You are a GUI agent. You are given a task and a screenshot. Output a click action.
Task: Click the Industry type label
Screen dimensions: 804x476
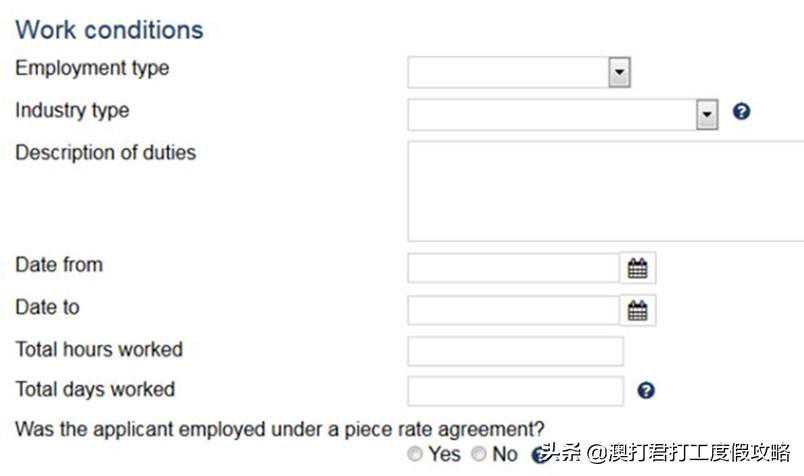pos(72,110)
